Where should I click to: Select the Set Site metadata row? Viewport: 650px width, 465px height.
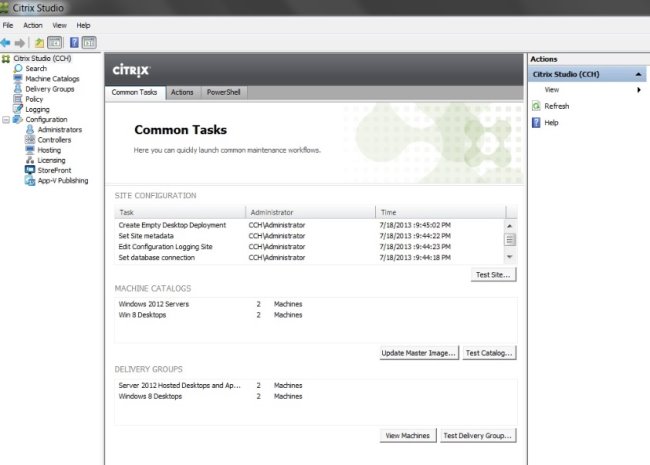309,236
